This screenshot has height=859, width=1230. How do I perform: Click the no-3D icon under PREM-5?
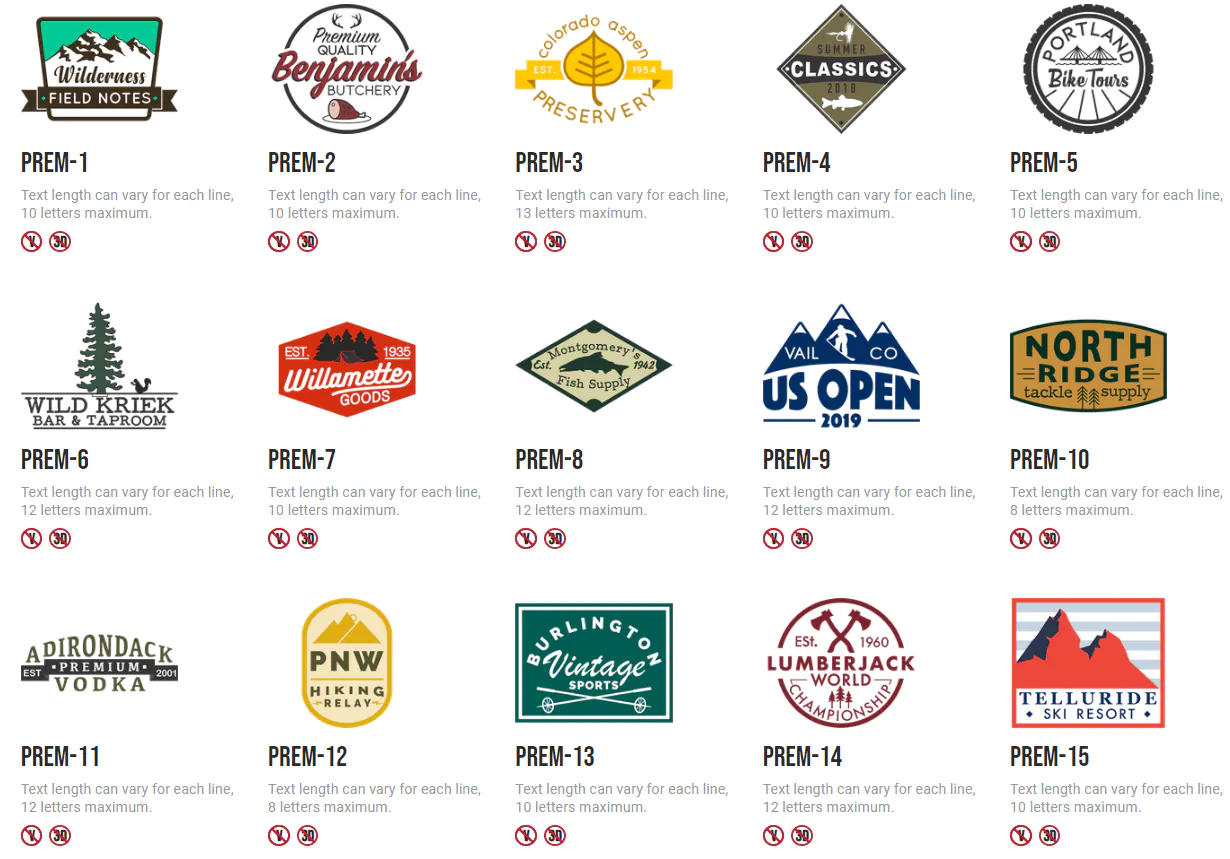pyautogui.click(x=1049, y=241)
